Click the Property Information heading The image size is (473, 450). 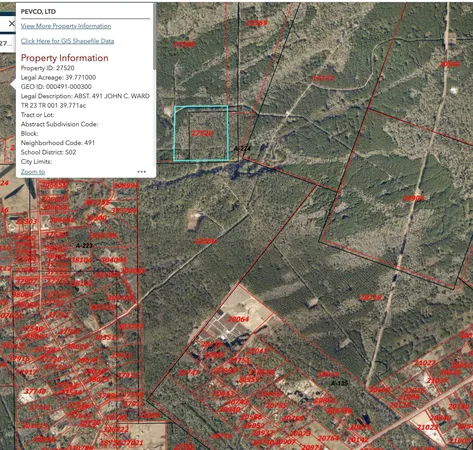65,58
